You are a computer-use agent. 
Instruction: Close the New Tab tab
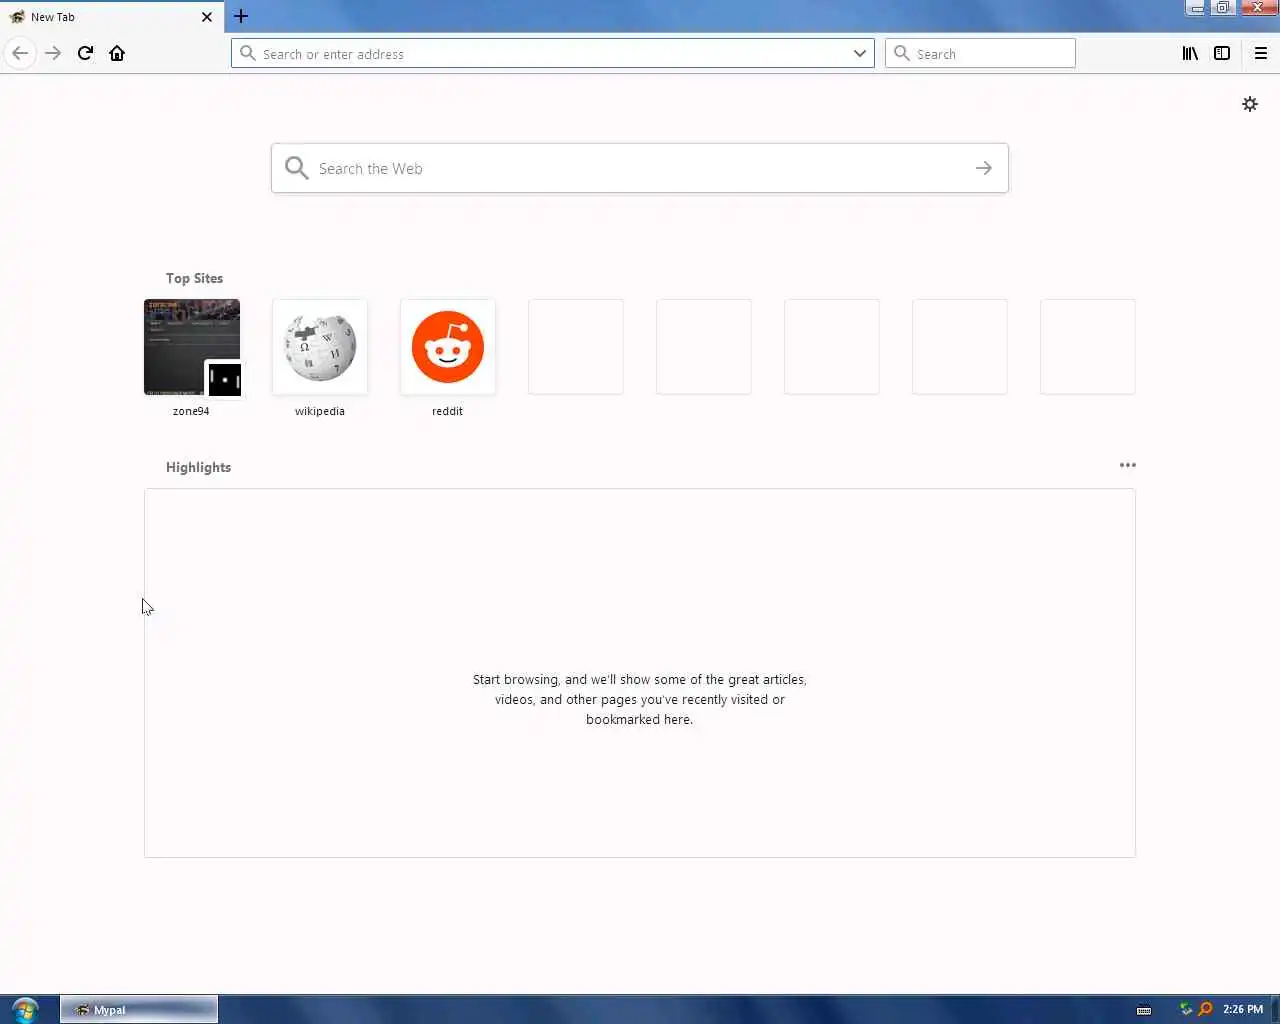tap(207, 17)
